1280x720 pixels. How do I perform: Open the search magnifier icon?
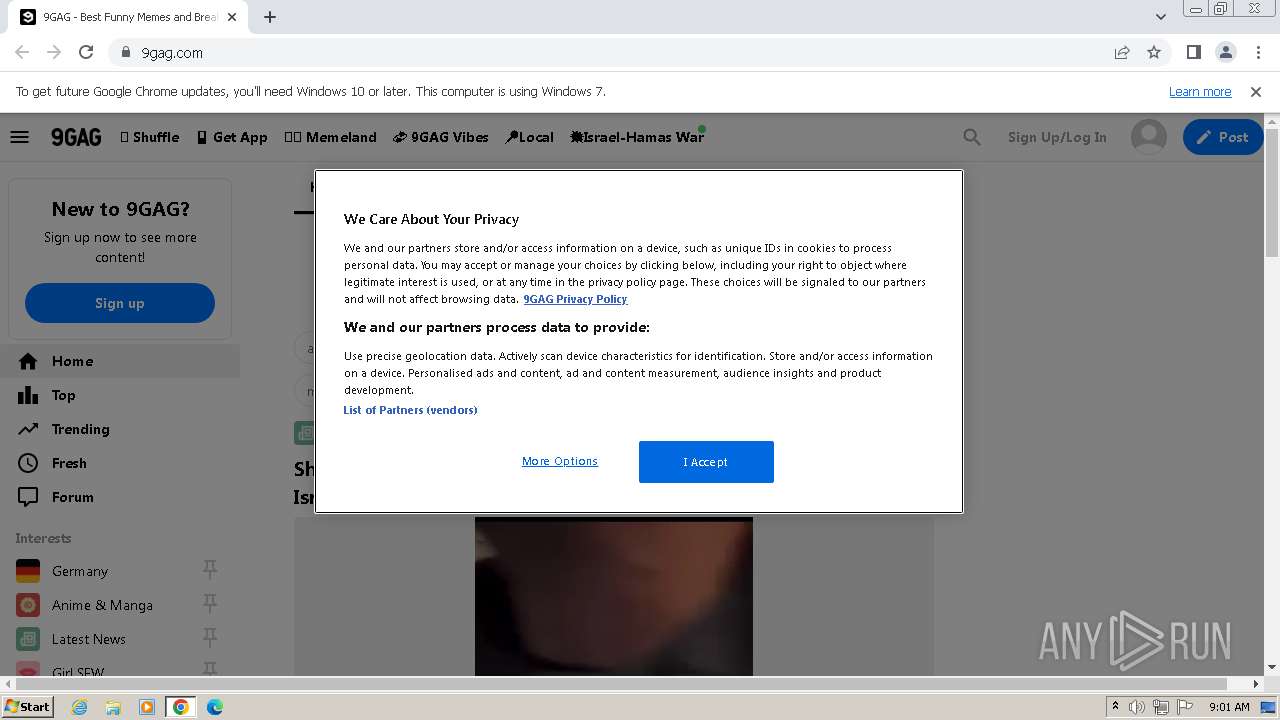pos(972,137)
